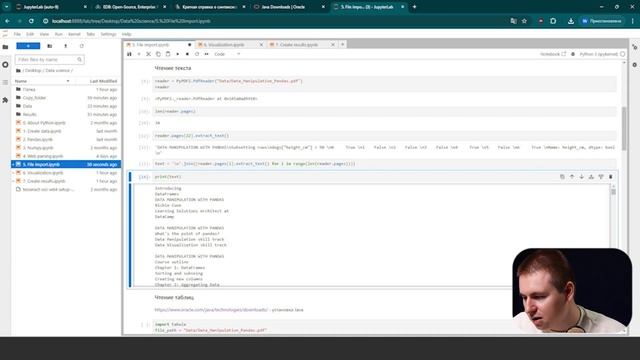Copy the selected cell from toolbar
Image resolution: width=640 pixels, height=360 pixels.
tap(158, 54)
